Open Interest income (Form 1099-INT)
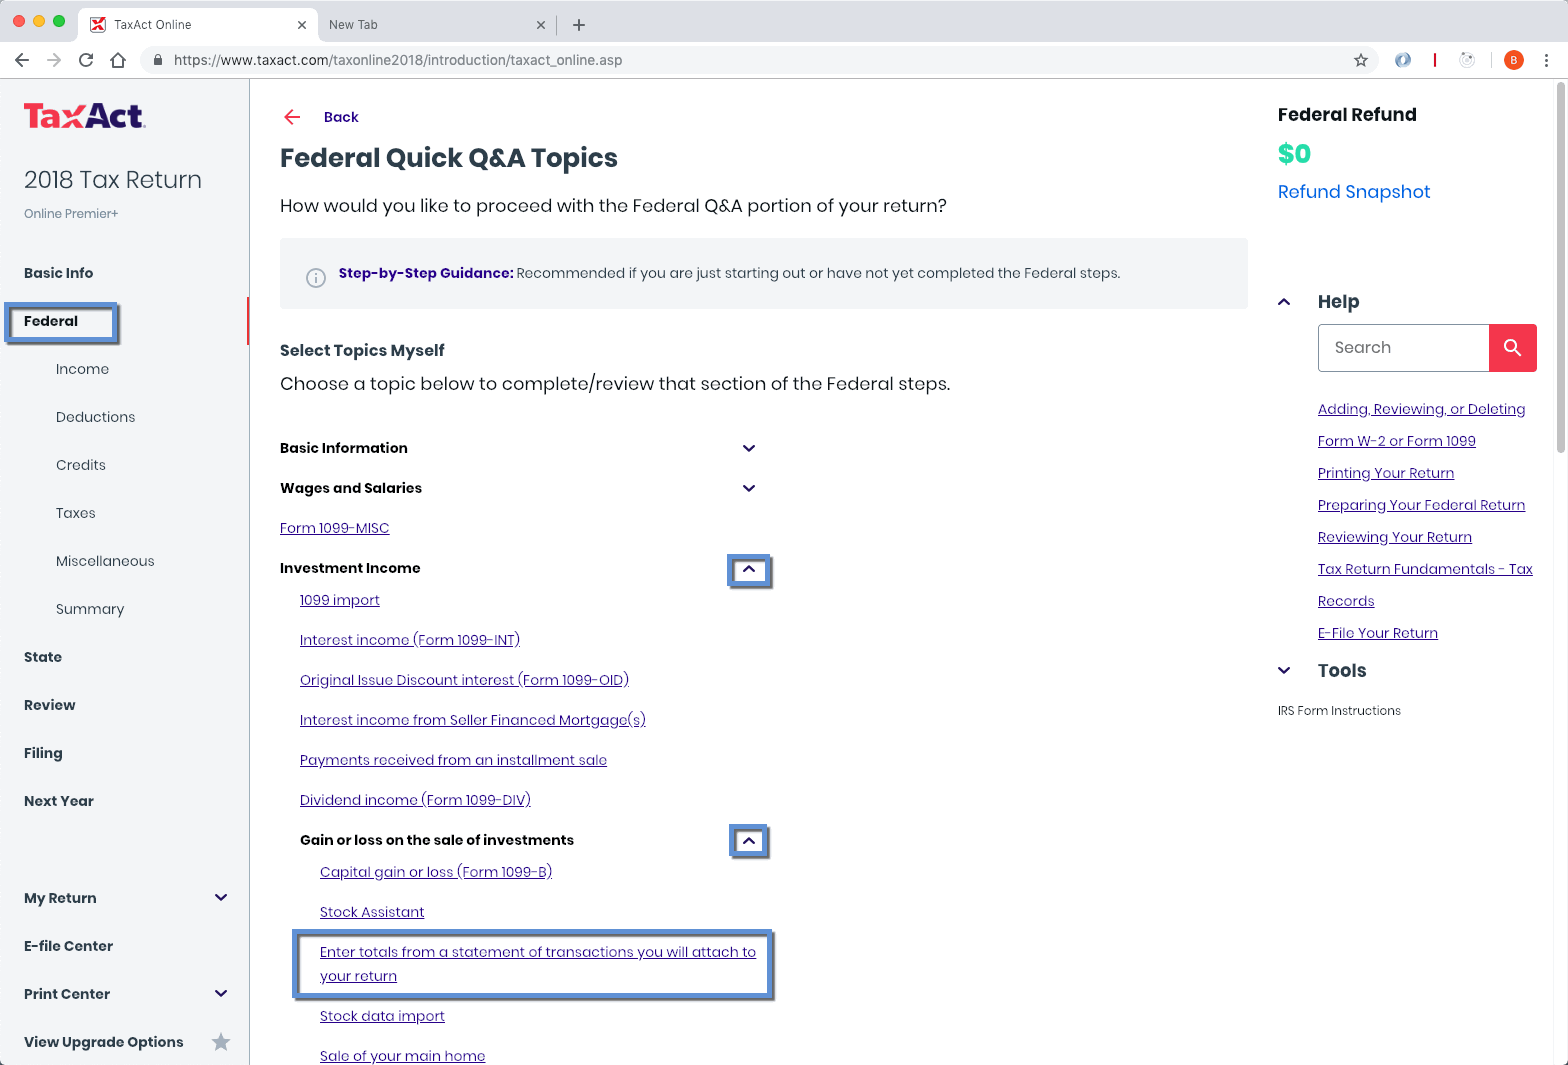 click(x=410, y=640)
